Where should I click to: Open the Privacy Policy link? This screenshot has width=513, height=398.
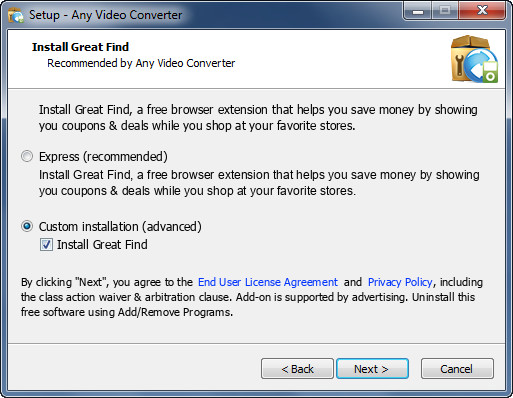[x=400, y=282]
